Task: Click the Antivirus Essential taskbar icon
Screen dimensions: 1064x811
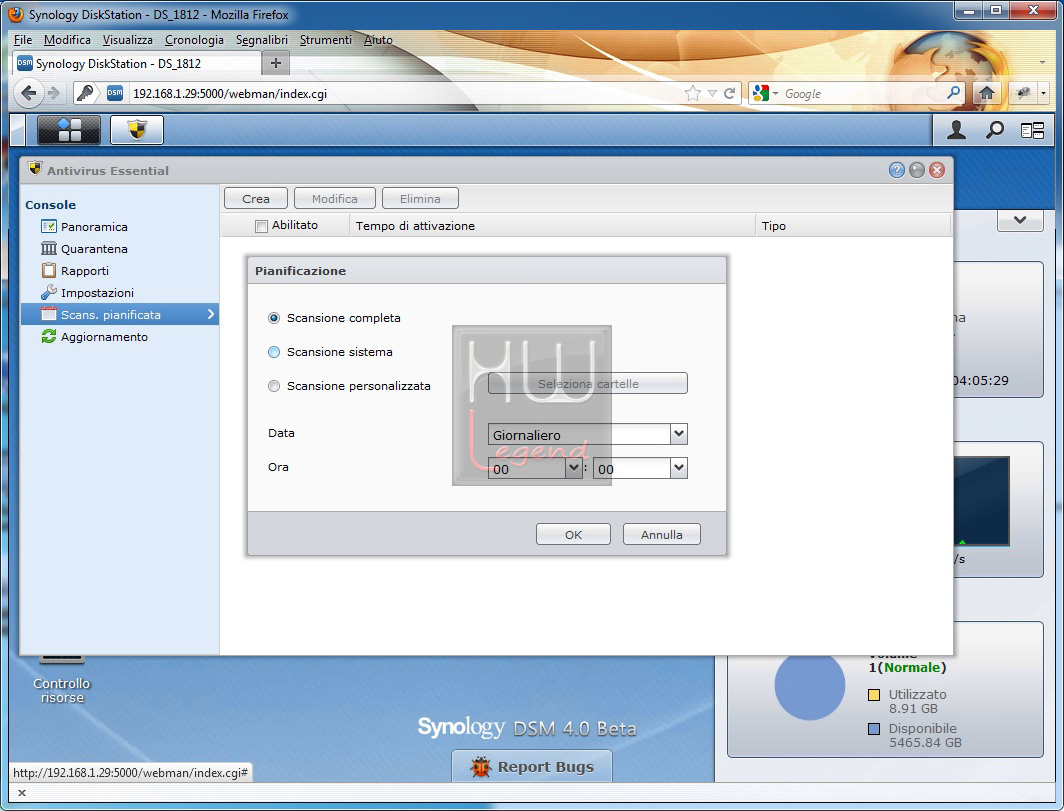Action: click(137, 130)
